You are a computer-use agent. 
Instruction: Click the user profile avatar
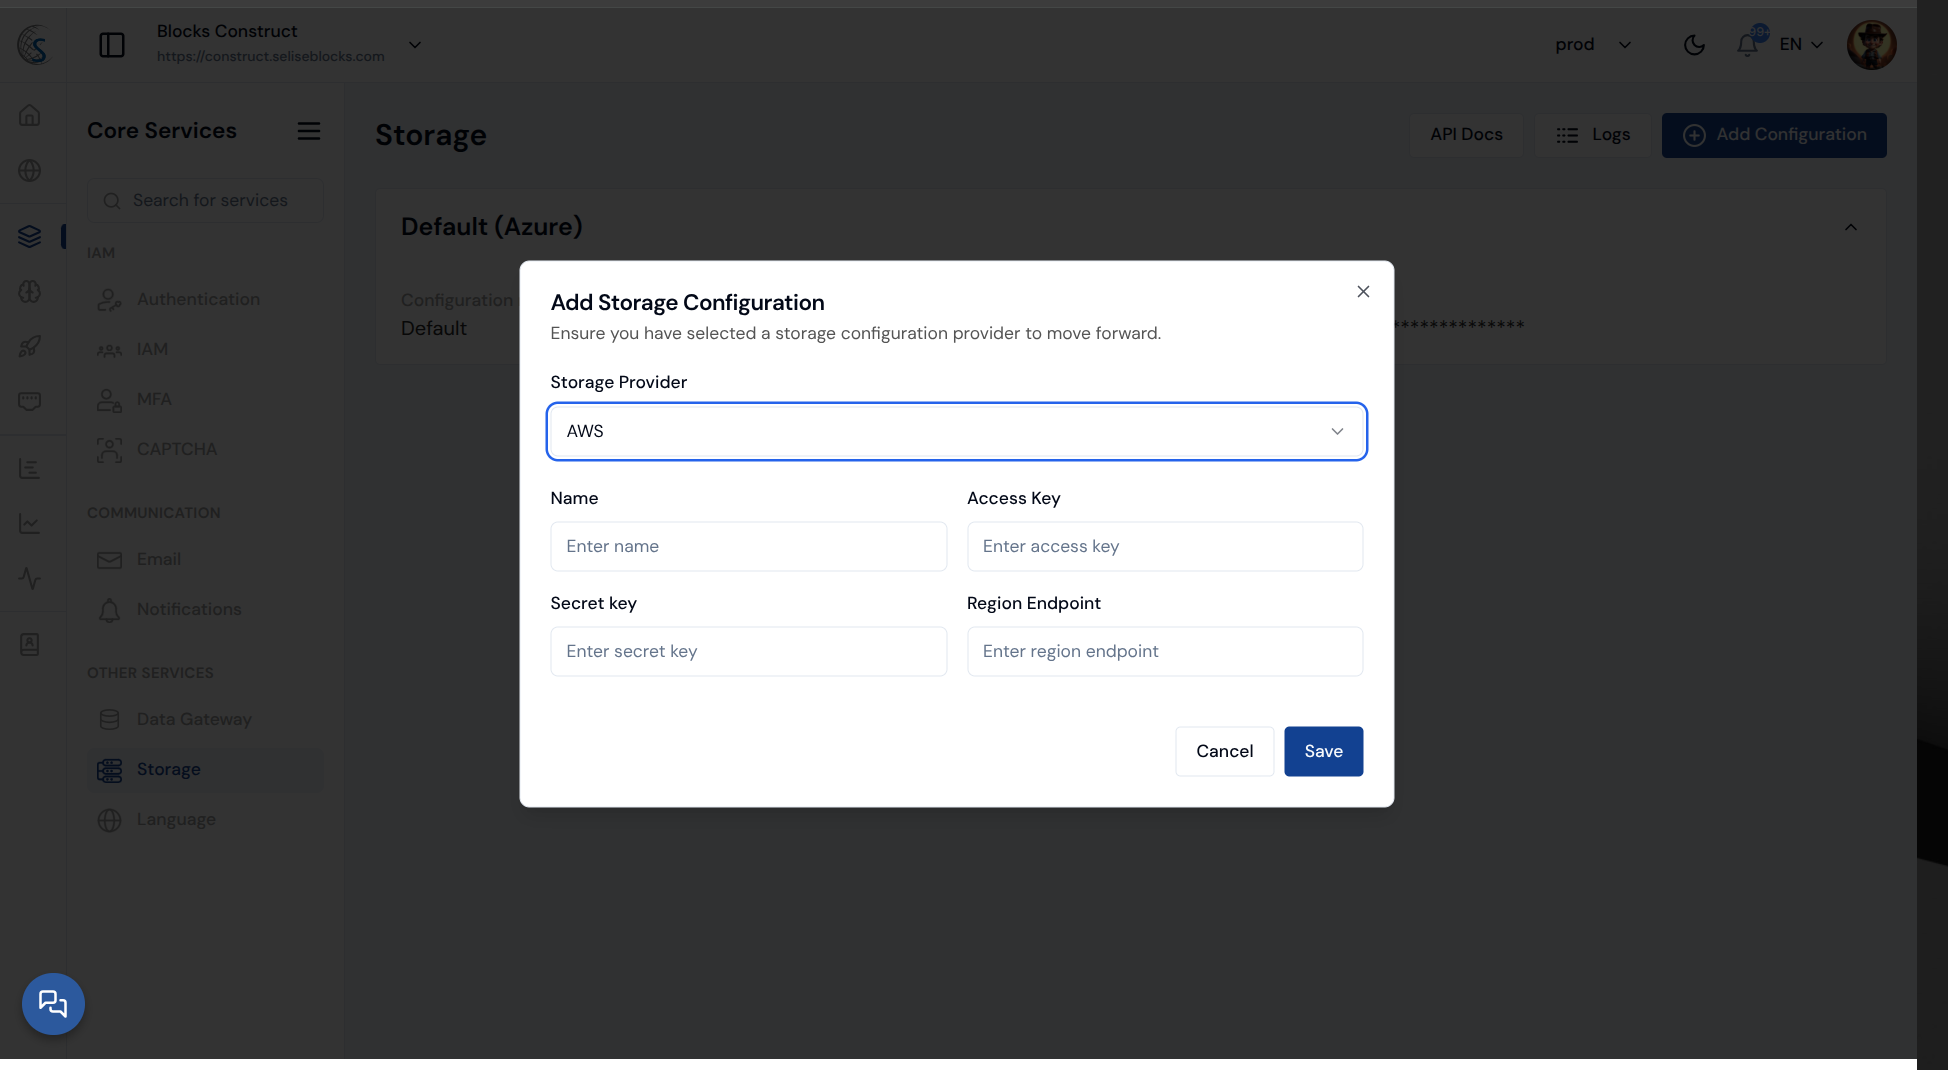click(x=1870, y=45)
